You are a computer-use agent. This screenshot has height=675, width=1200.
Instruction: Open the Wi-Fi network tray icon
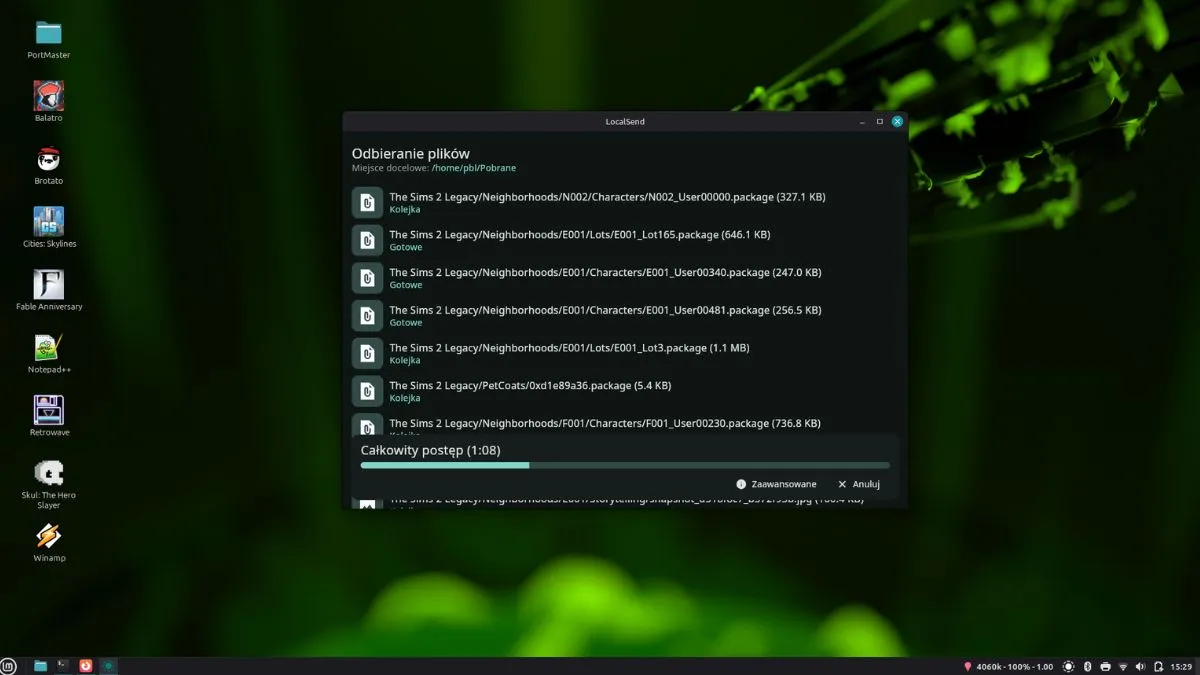click(x=1123, y=666)
